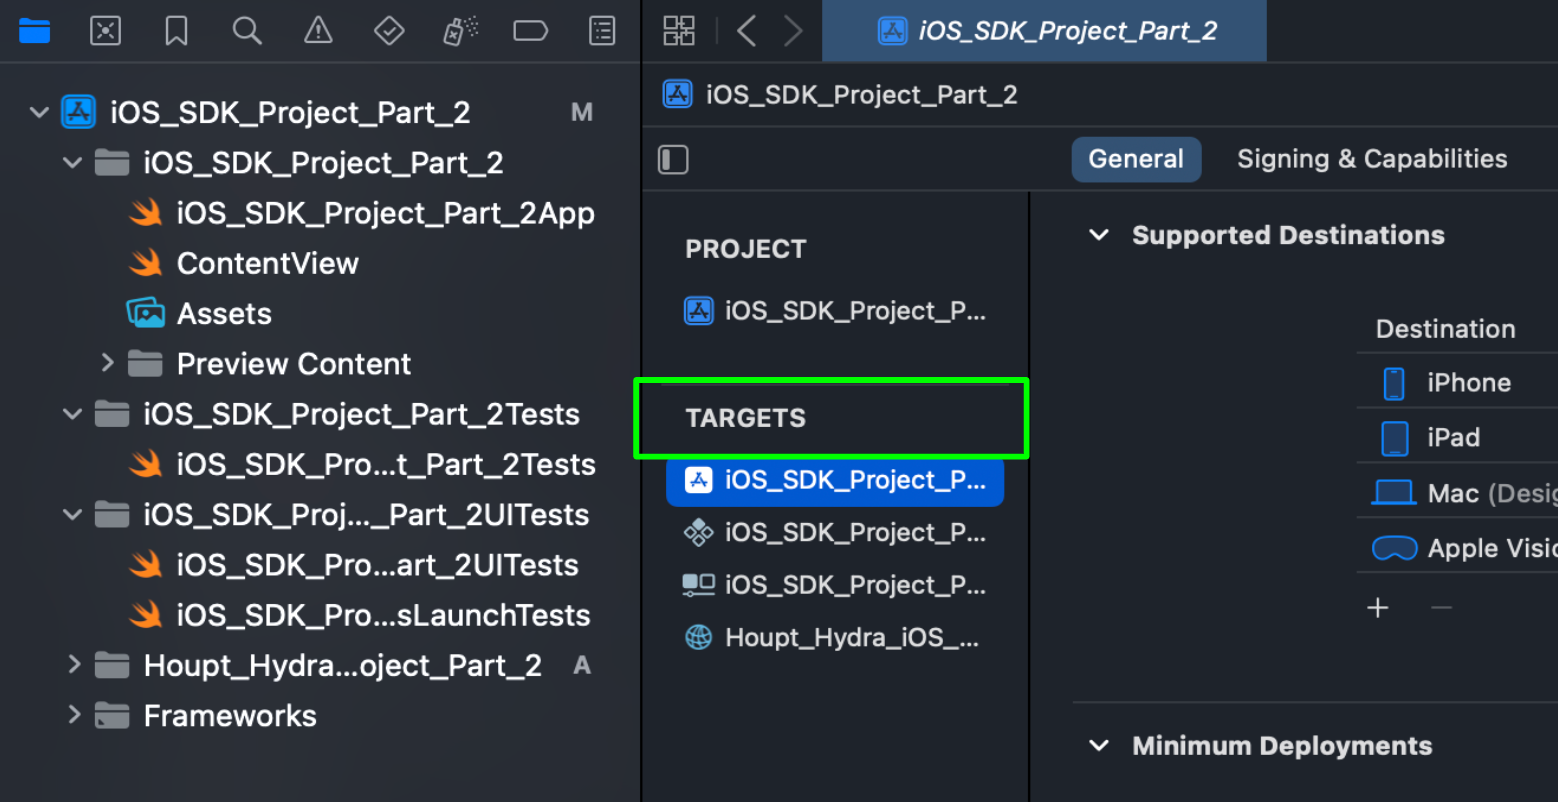Click the iPad device icon
The height and width of the screenshot is (802, 1558).
tap(1394, 438)
